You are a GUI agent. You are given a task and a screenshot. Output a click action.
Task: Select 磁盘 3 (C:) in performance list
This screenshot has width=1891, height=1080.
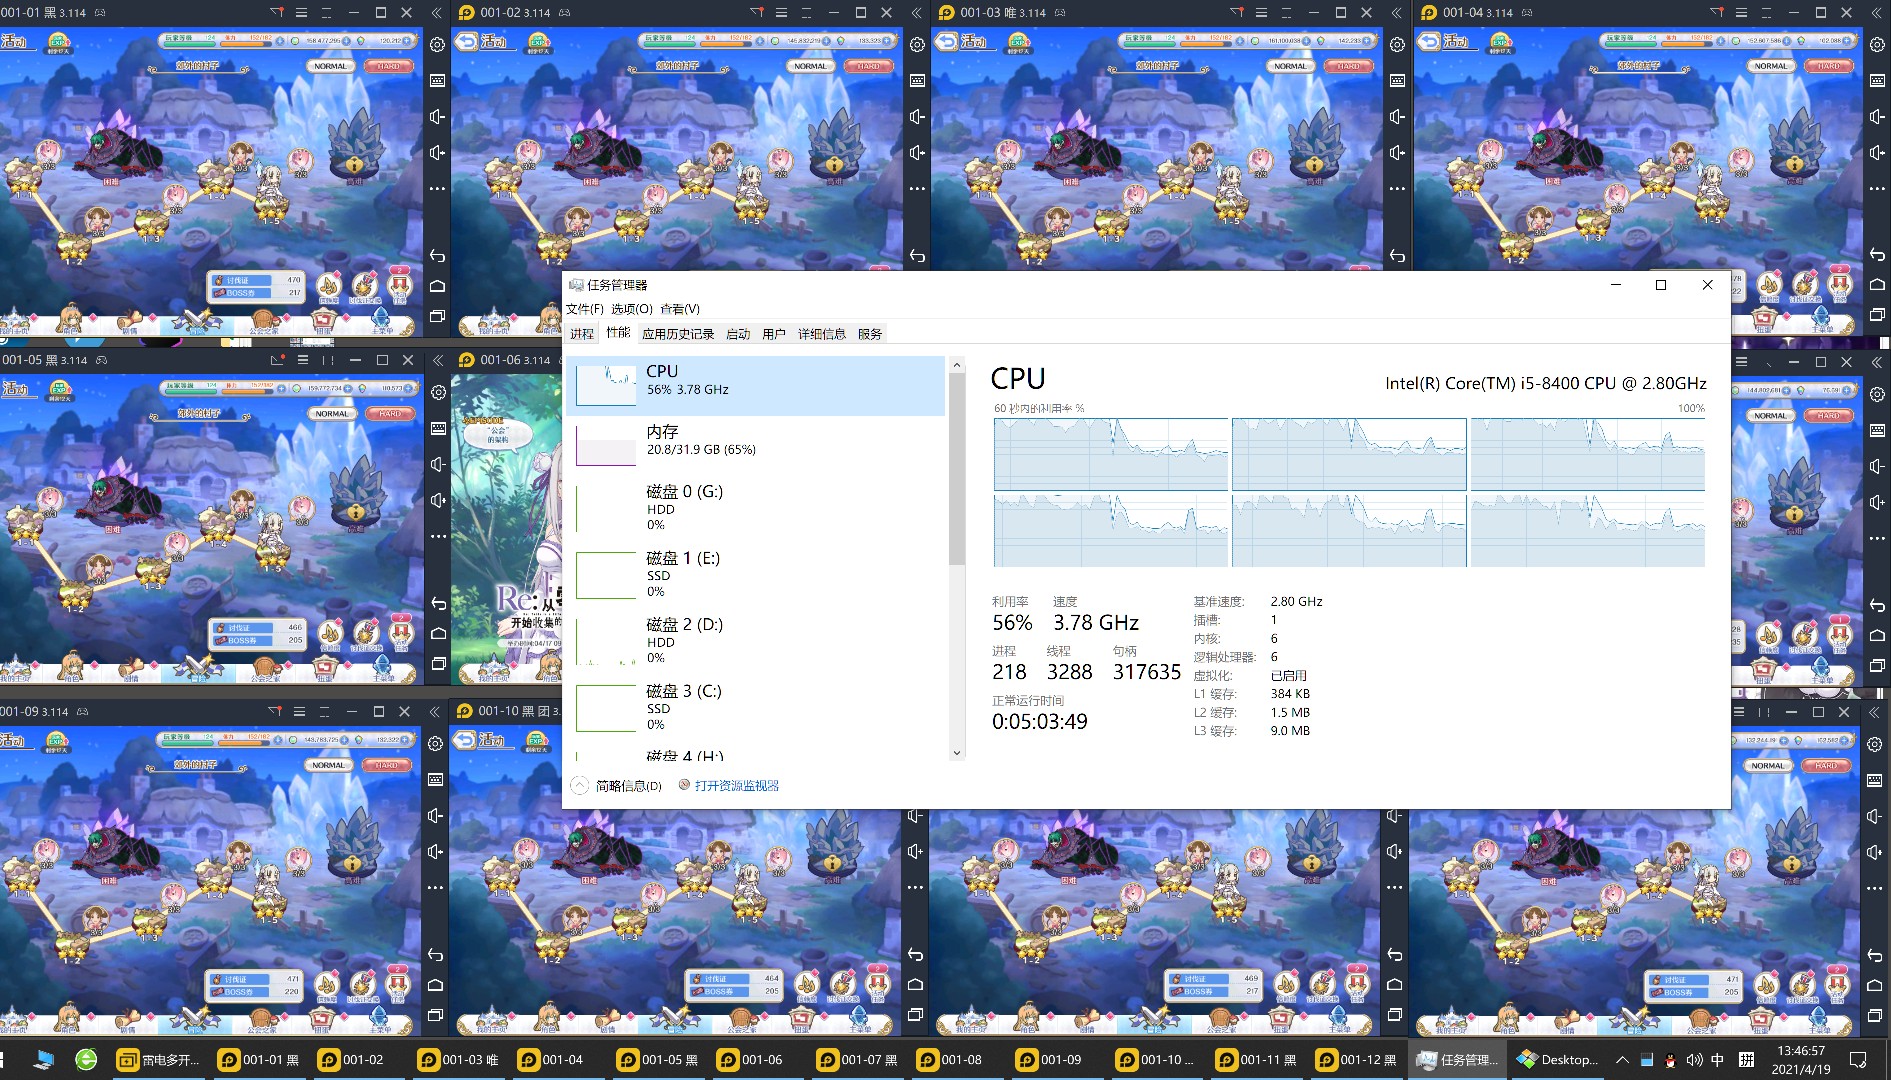tap(756, 706)
